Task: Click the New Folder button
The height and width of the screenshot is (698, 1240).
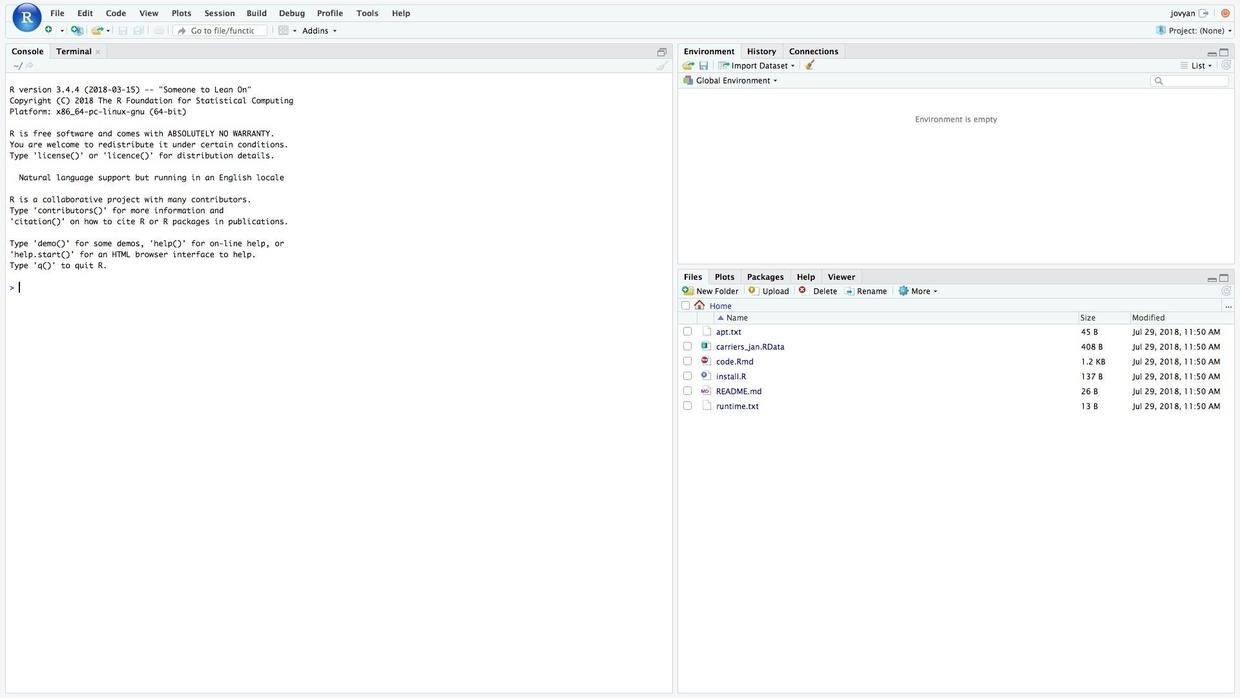Action: 710,291
